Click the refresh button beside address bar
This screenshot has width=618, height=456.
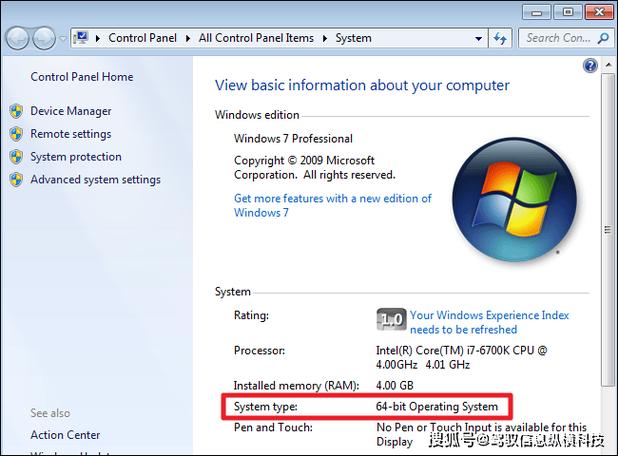tap(500, 39)
